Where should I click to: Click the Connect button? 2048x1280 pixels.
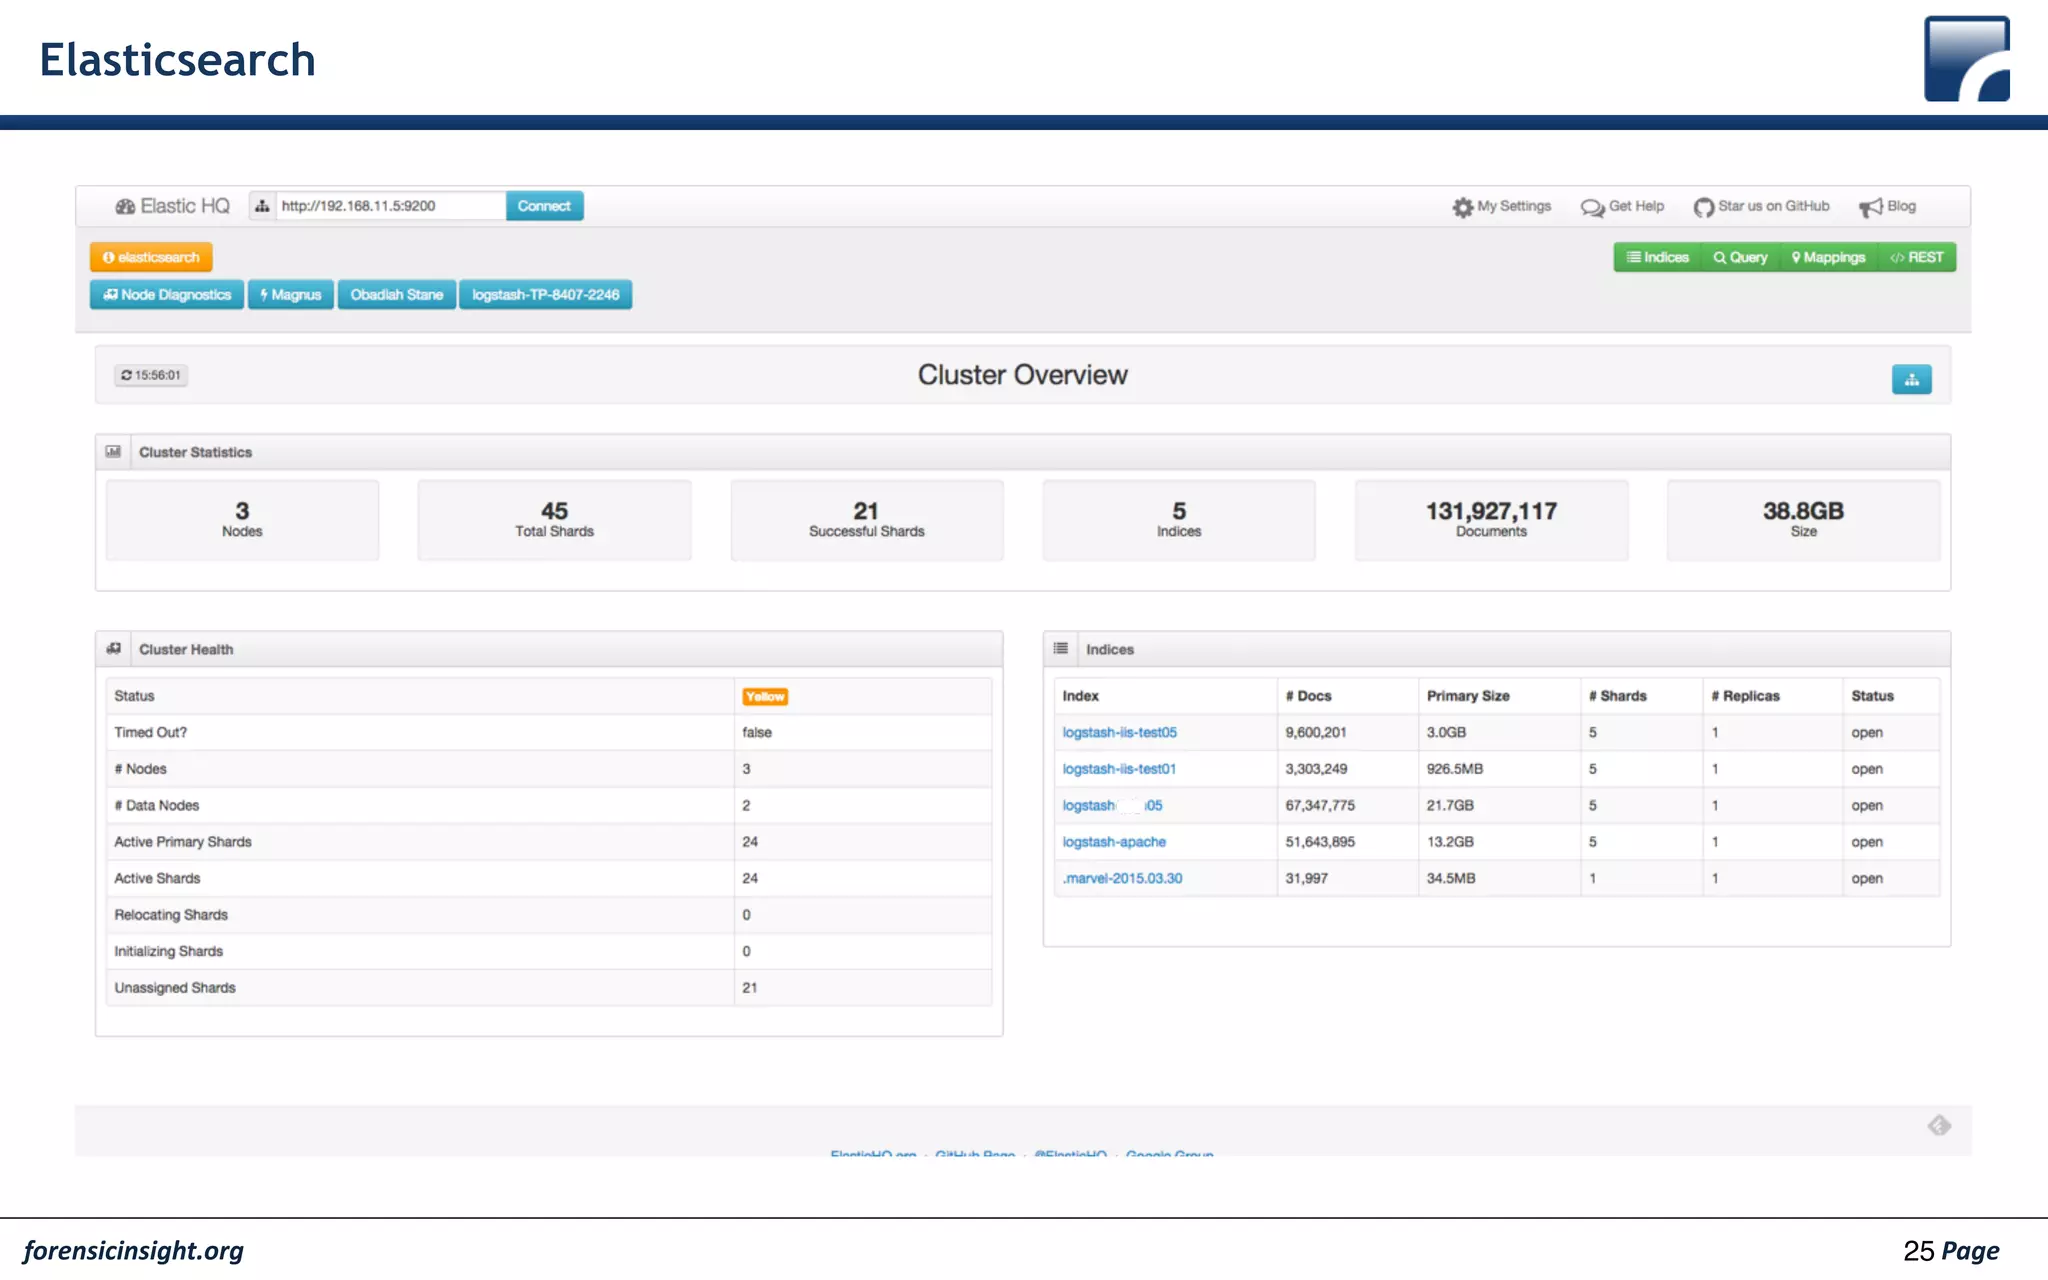pos(544,206)
